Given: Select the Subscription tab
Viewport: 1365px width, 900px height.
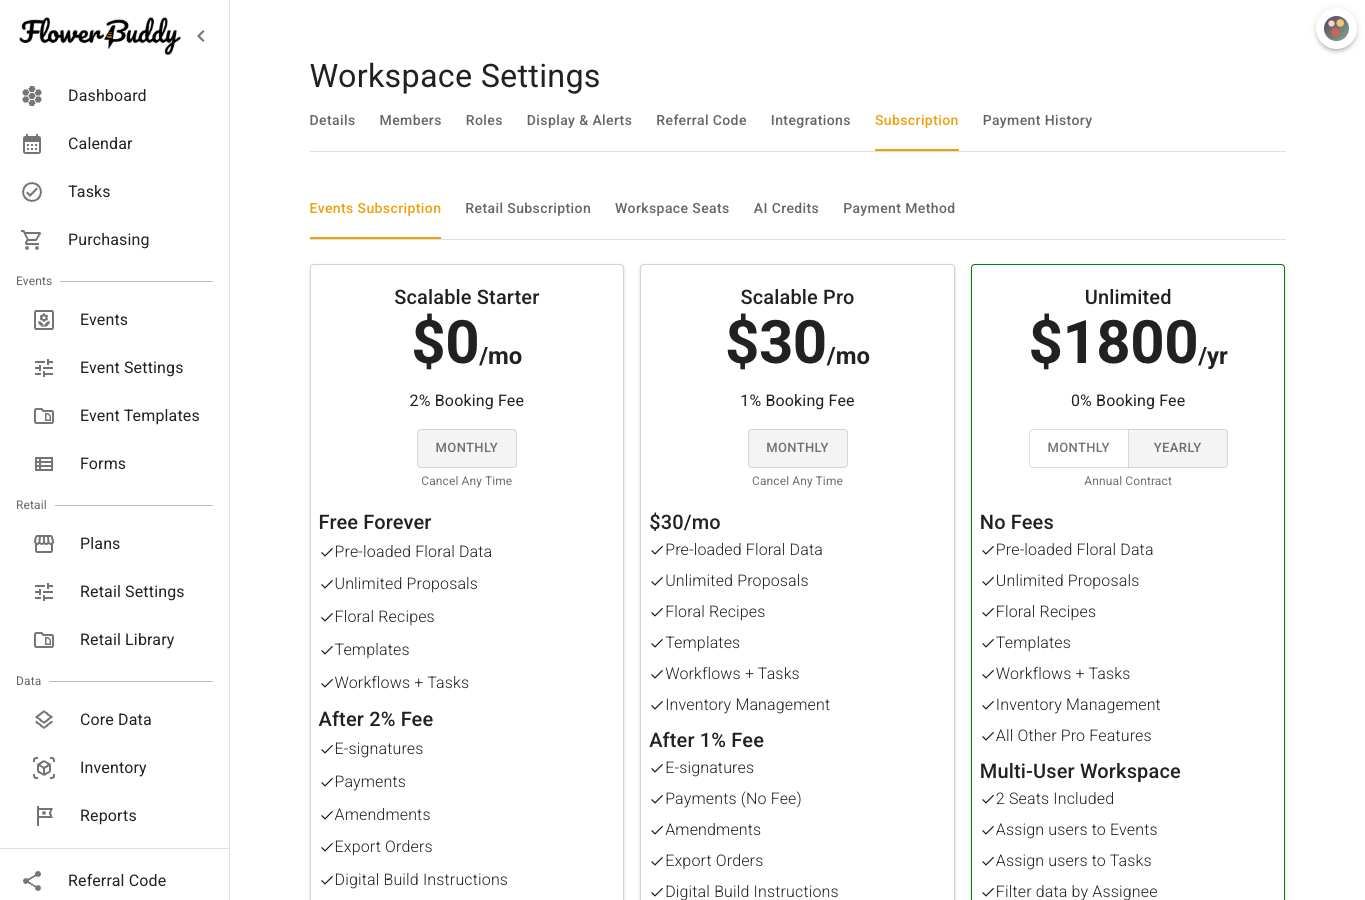Looking at the screenshot, I should tap(917, 121).
